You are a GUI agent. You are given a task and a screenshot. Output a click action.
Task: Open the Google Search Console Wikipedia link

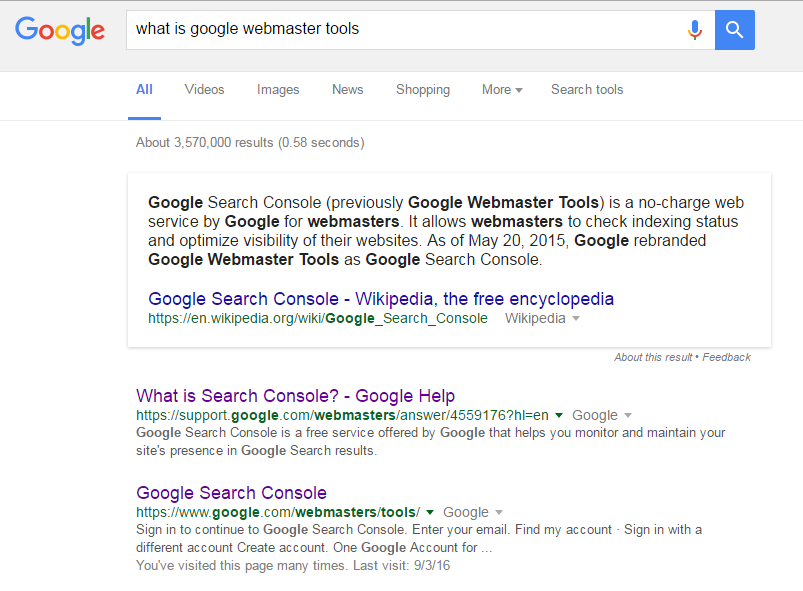[x=381, y=298]
